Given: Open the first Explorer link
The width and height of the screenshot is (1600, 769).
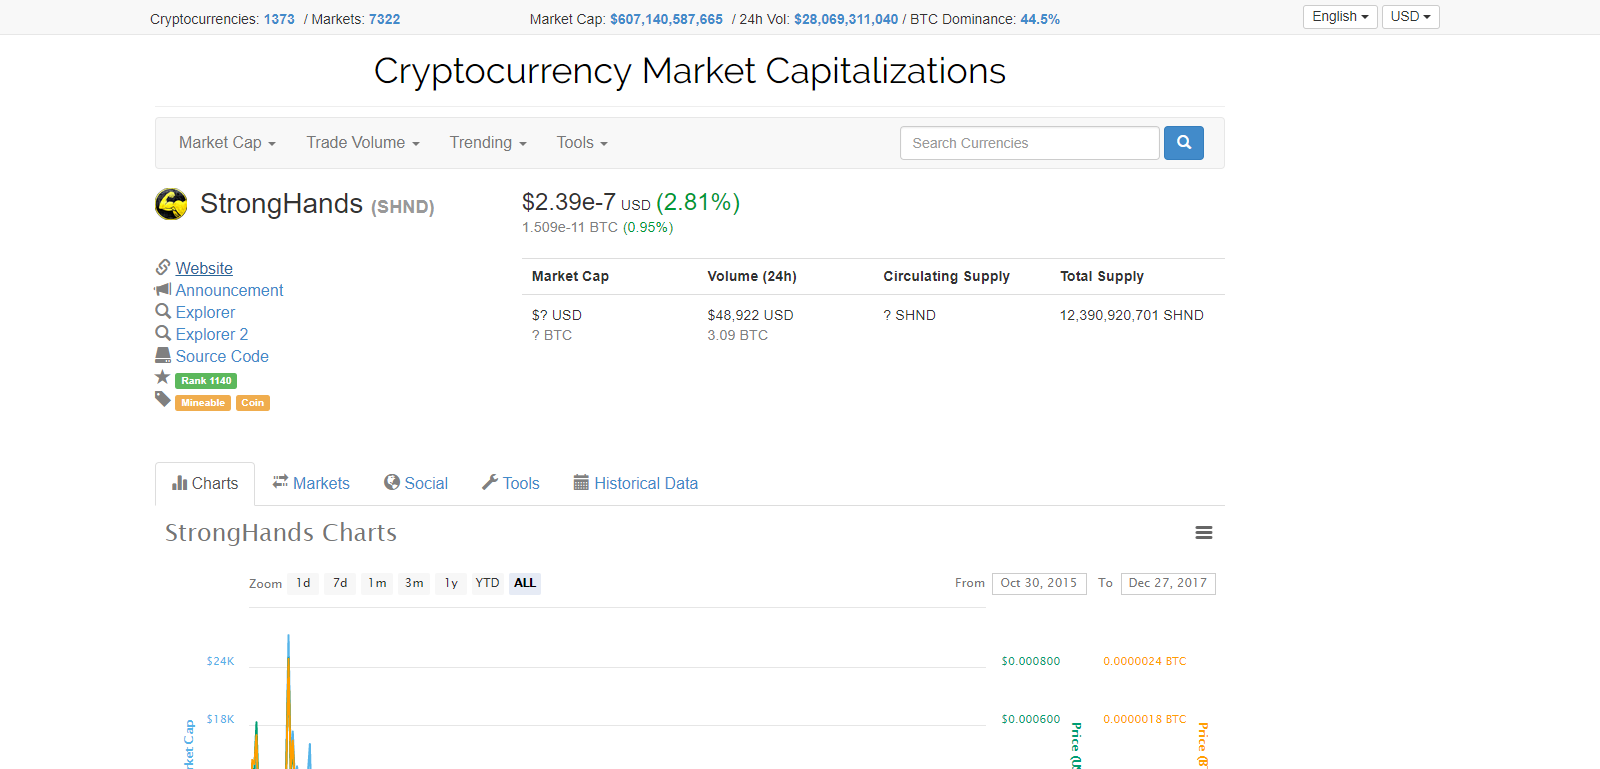Looking at the screenshot, I should (x=205, y=312).
